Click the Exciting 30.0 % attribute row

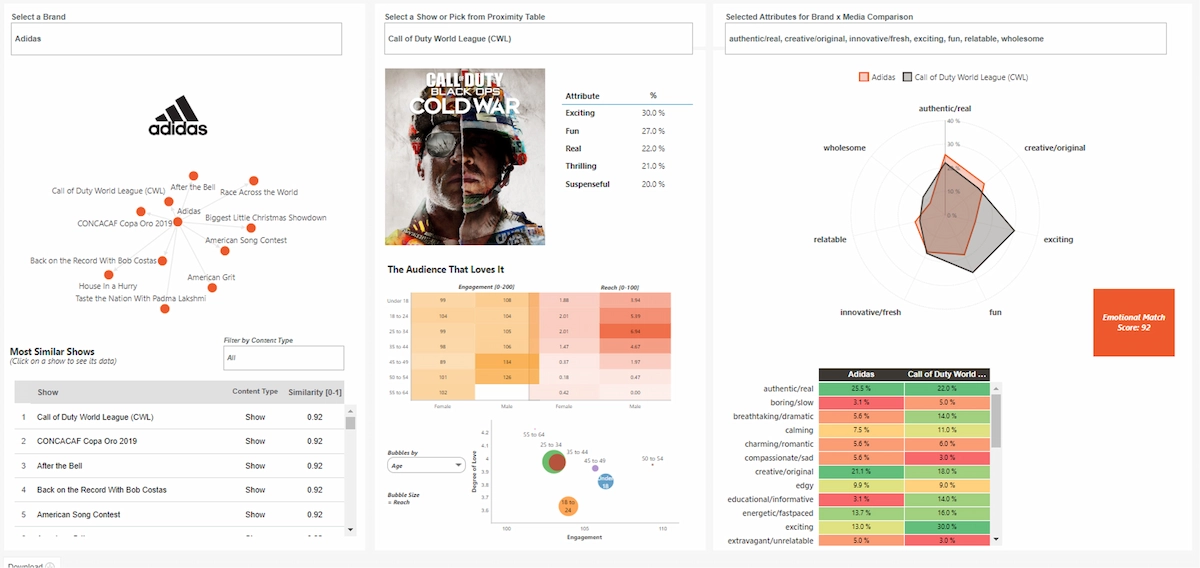pos(626,113)
